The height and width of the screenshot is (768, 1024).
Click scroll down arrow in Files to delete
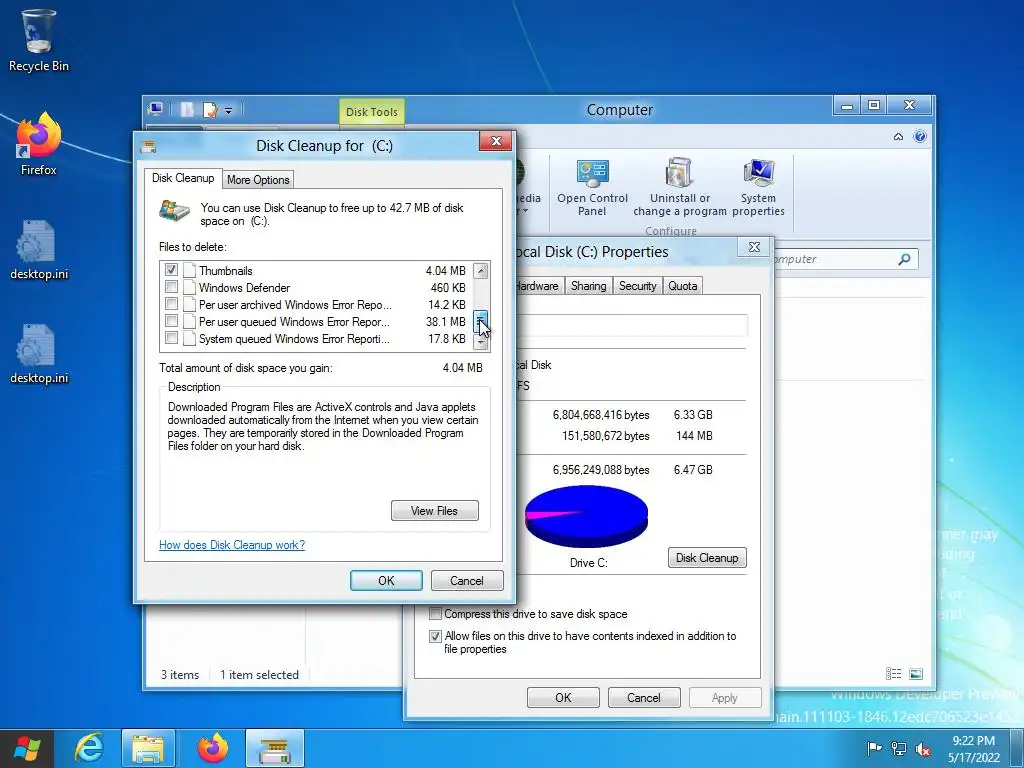(x=481, y=342)
